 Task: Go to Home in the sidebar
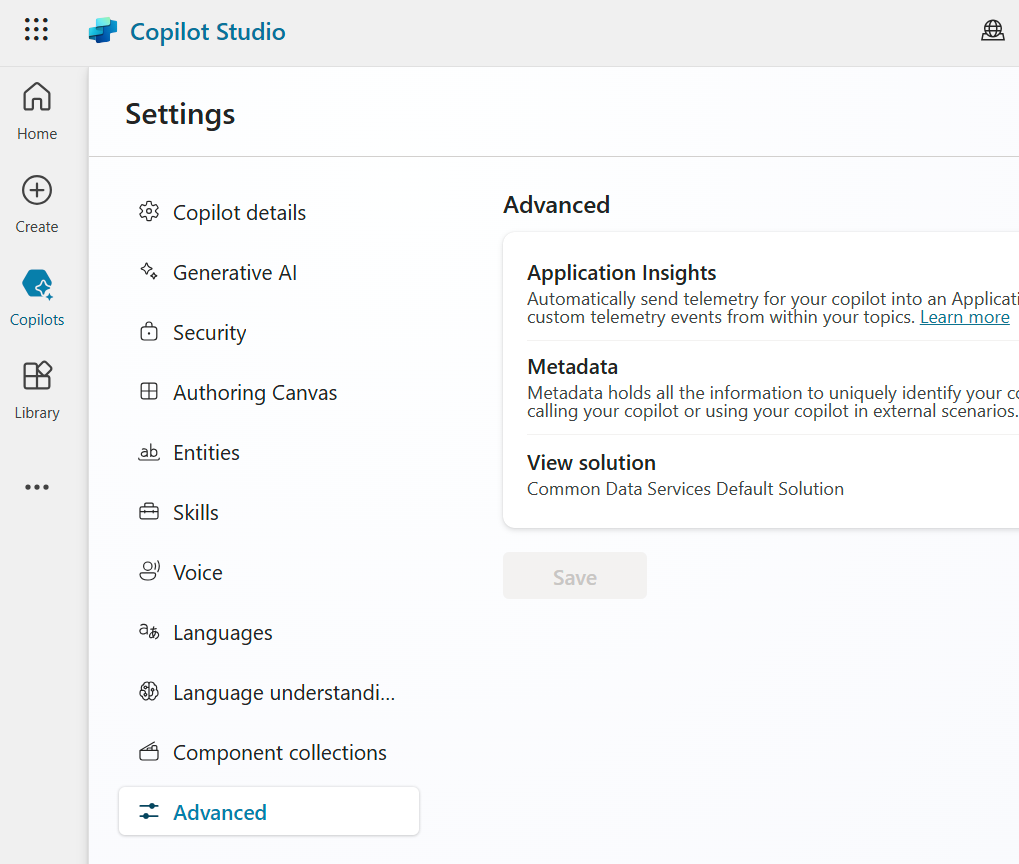[x=37, y=111]
